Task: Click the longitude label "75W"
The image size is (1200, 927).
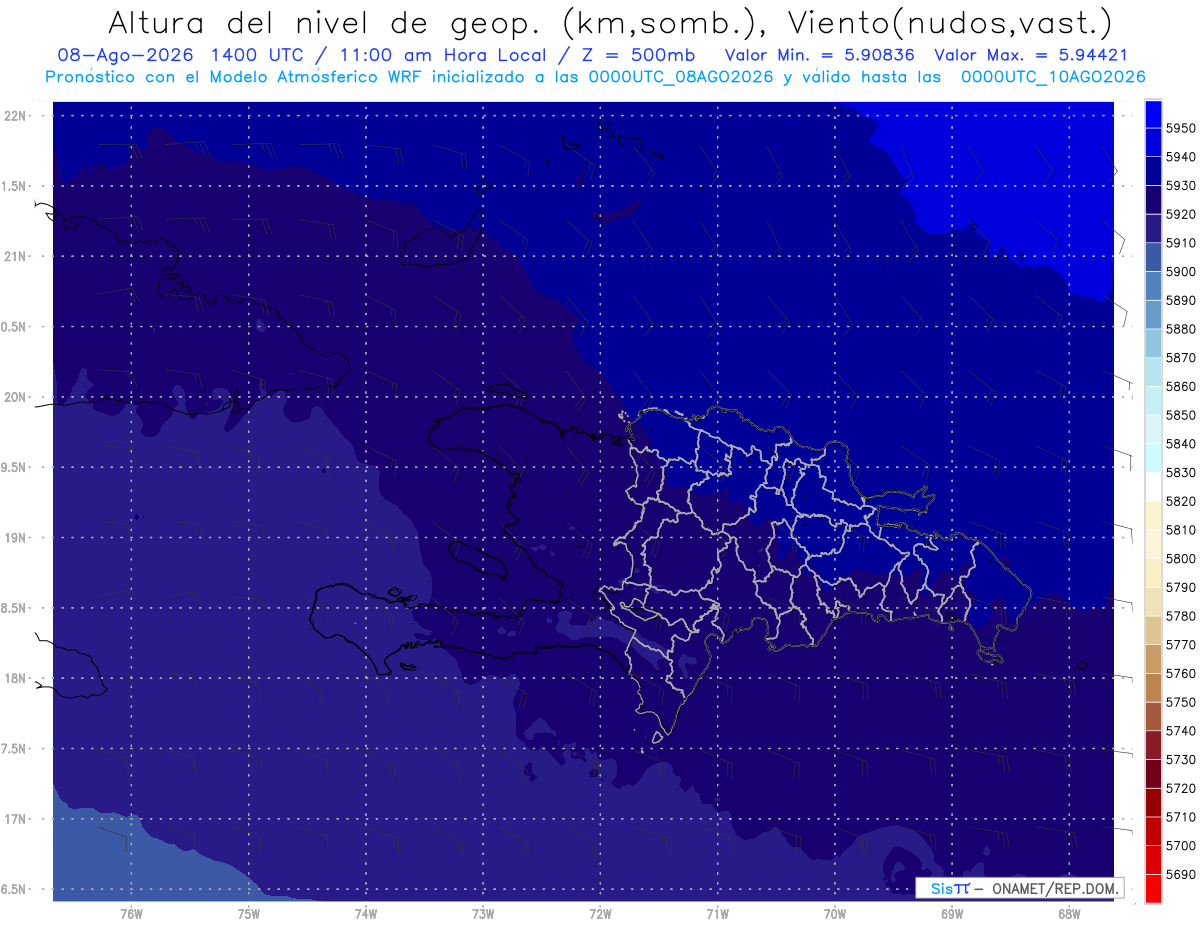Action: (x=249, y=913)
